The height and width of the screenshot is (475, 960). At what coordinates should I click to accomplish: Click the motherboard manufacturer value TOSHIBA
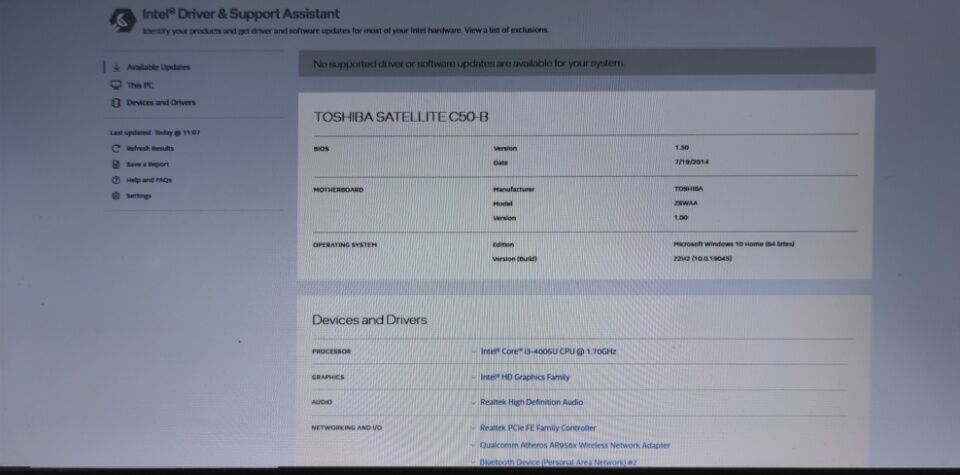[689, 190]
